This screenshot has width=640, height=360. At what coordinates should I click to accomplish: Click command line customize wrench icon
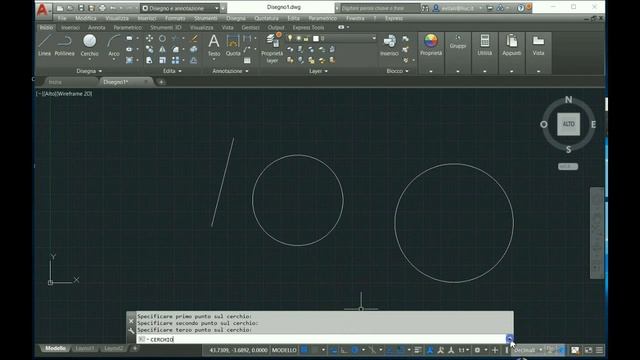click(131, 331)
